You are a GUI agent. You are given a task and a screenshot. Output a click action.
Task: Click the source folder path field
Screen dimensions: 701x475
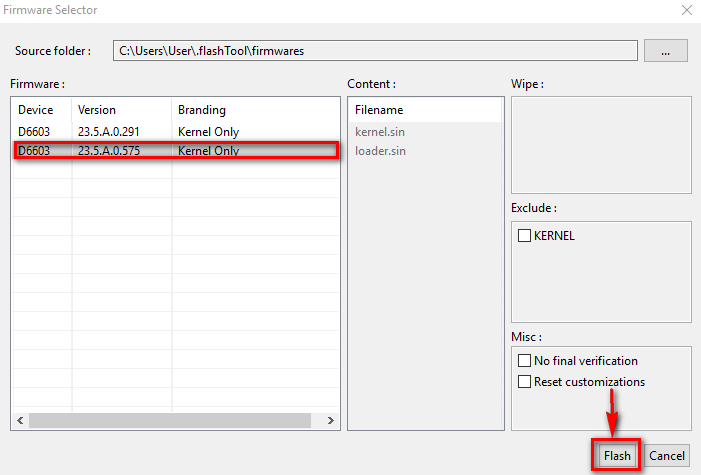point(375,50)
